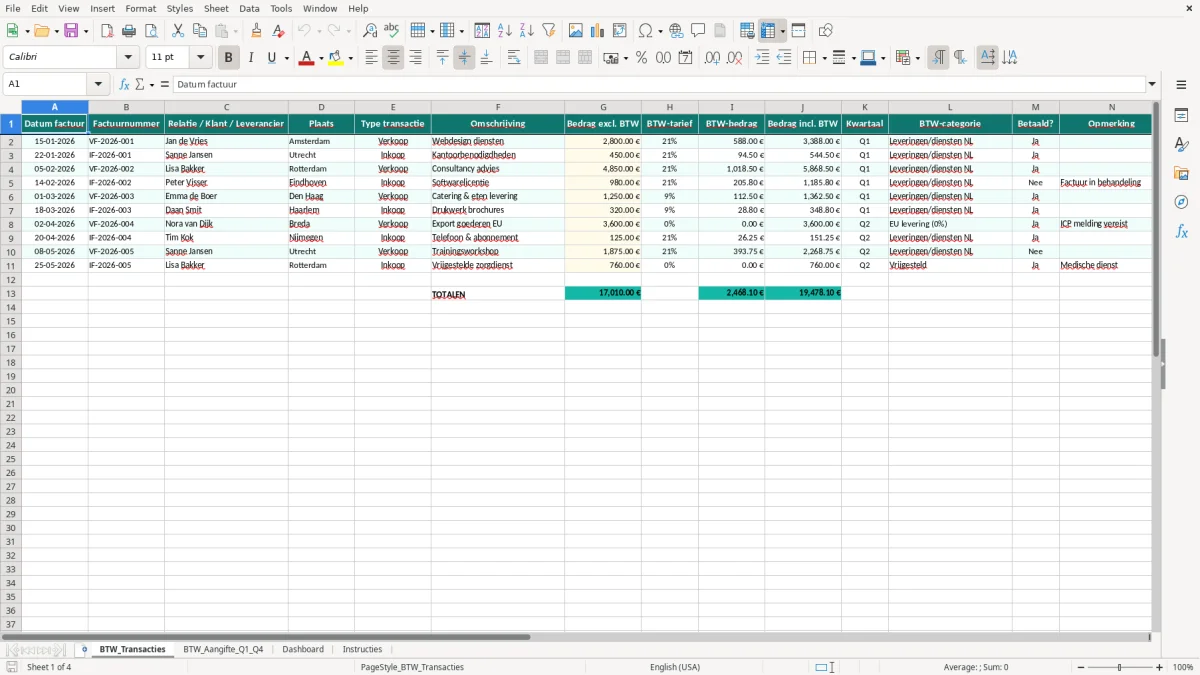Click the Cut scissors icon
The image size is (1200, 675).
click(x=178, y=31)
